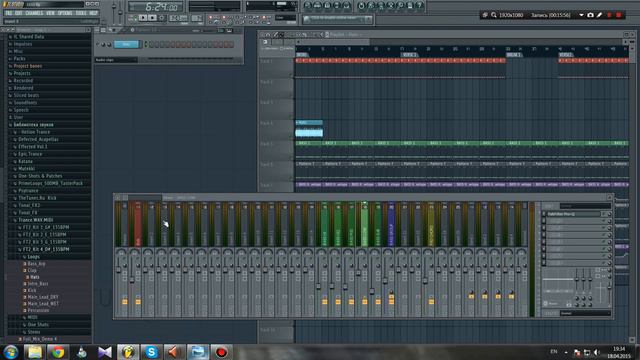Click the transport Play button
This screenshot has width=640, height=360.
click(x=143, y=18)
